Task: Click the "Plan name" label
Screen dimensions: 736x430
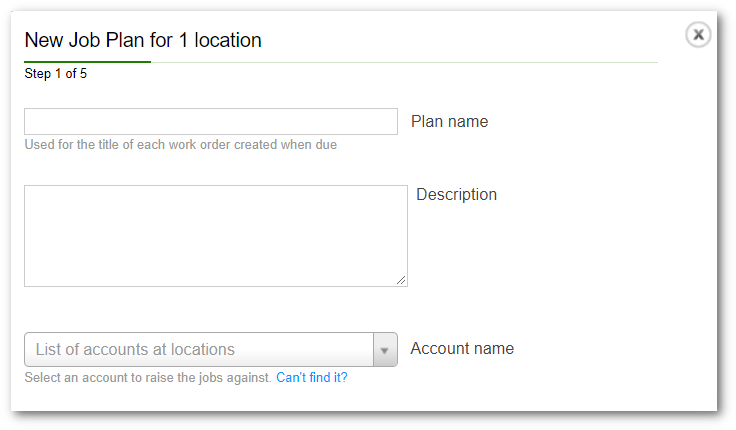Action: click(x=449, y=121)
